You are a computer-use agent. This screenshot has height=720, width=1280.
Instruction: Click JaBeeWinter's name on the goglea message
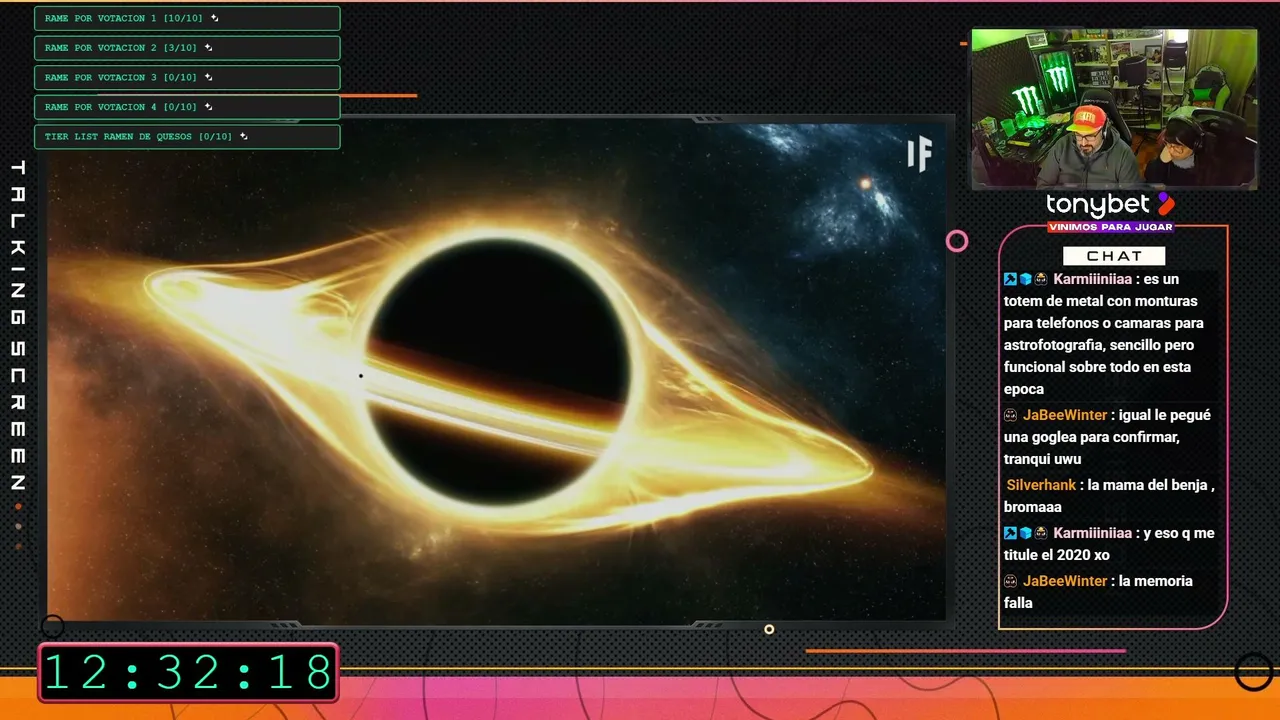(1065, 415)
